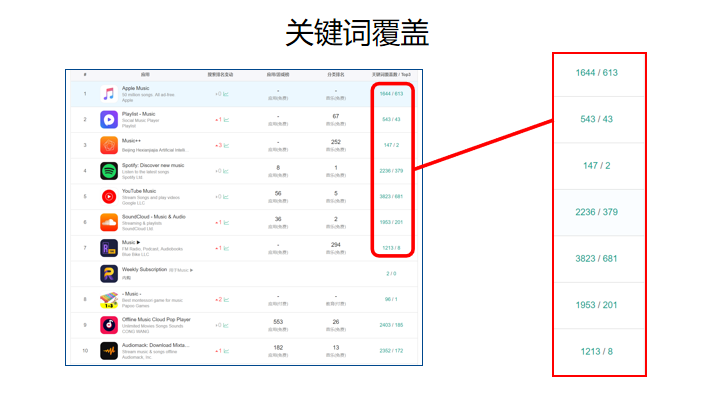Open keyword count 2403 / 185
This screenshot has width=719, height=402.
[x=391, y=325]
